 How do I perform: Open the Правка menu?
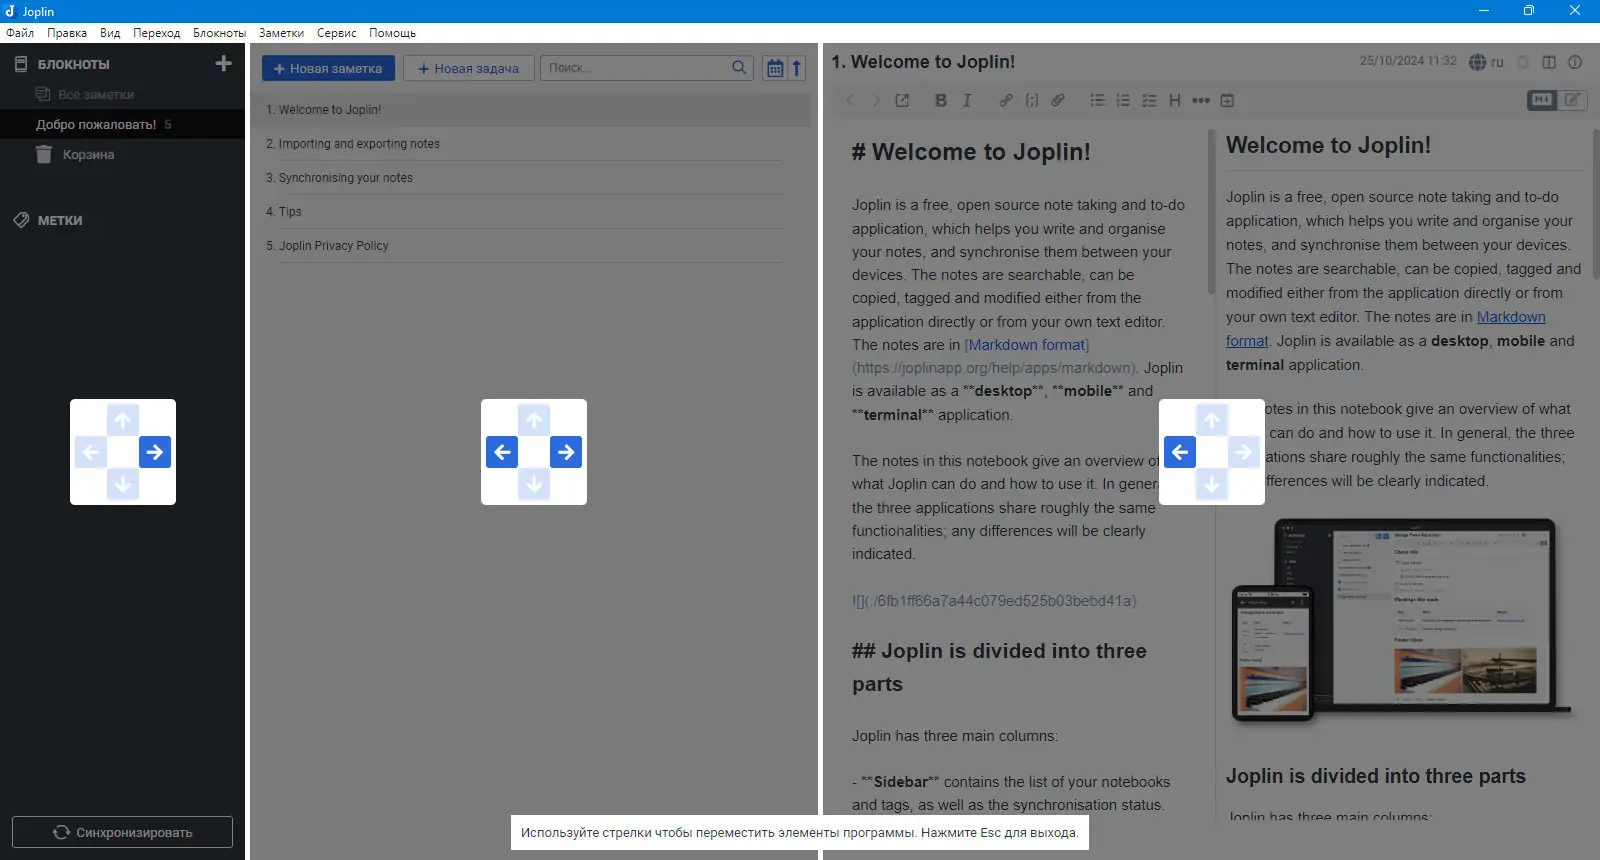pyautogui.click(x=67, y=33)
